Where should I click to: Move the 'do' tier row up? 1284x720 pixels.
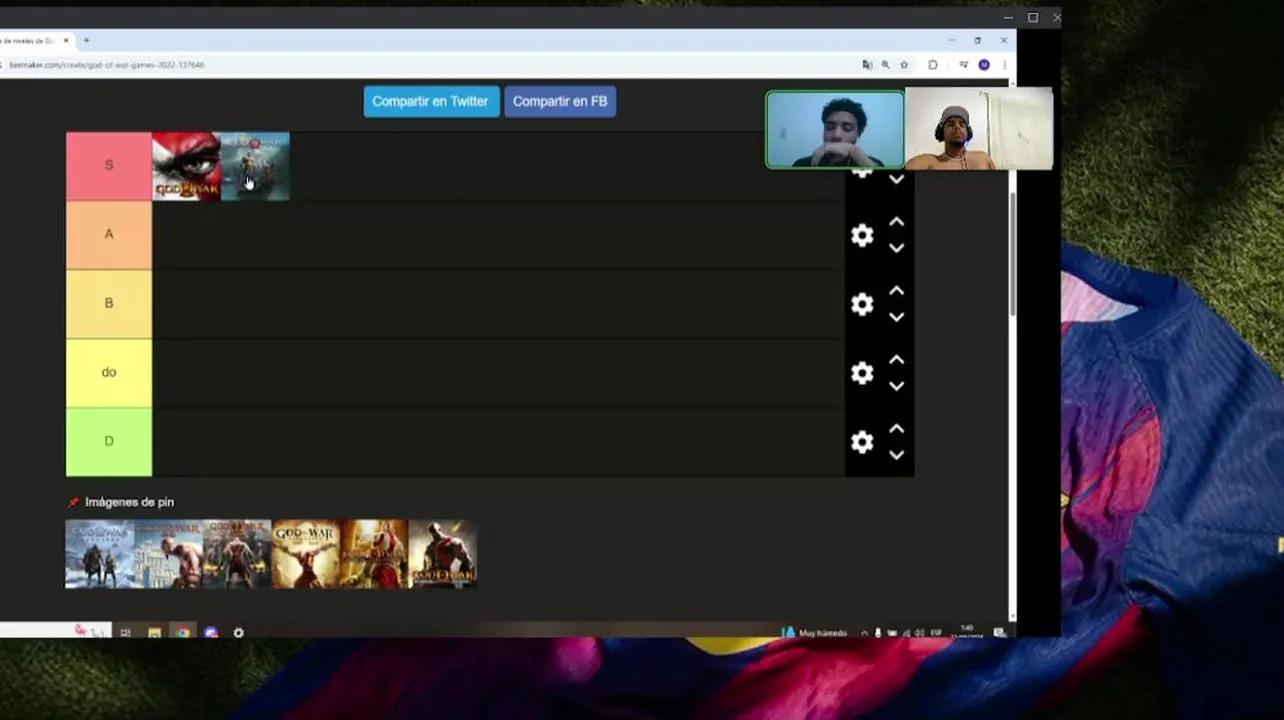pos(896,360)
